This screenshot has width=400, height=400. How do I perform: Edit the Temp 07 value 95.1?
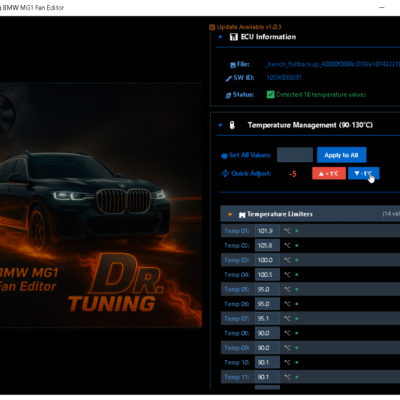pyautogui.click(x=267, y=319)
